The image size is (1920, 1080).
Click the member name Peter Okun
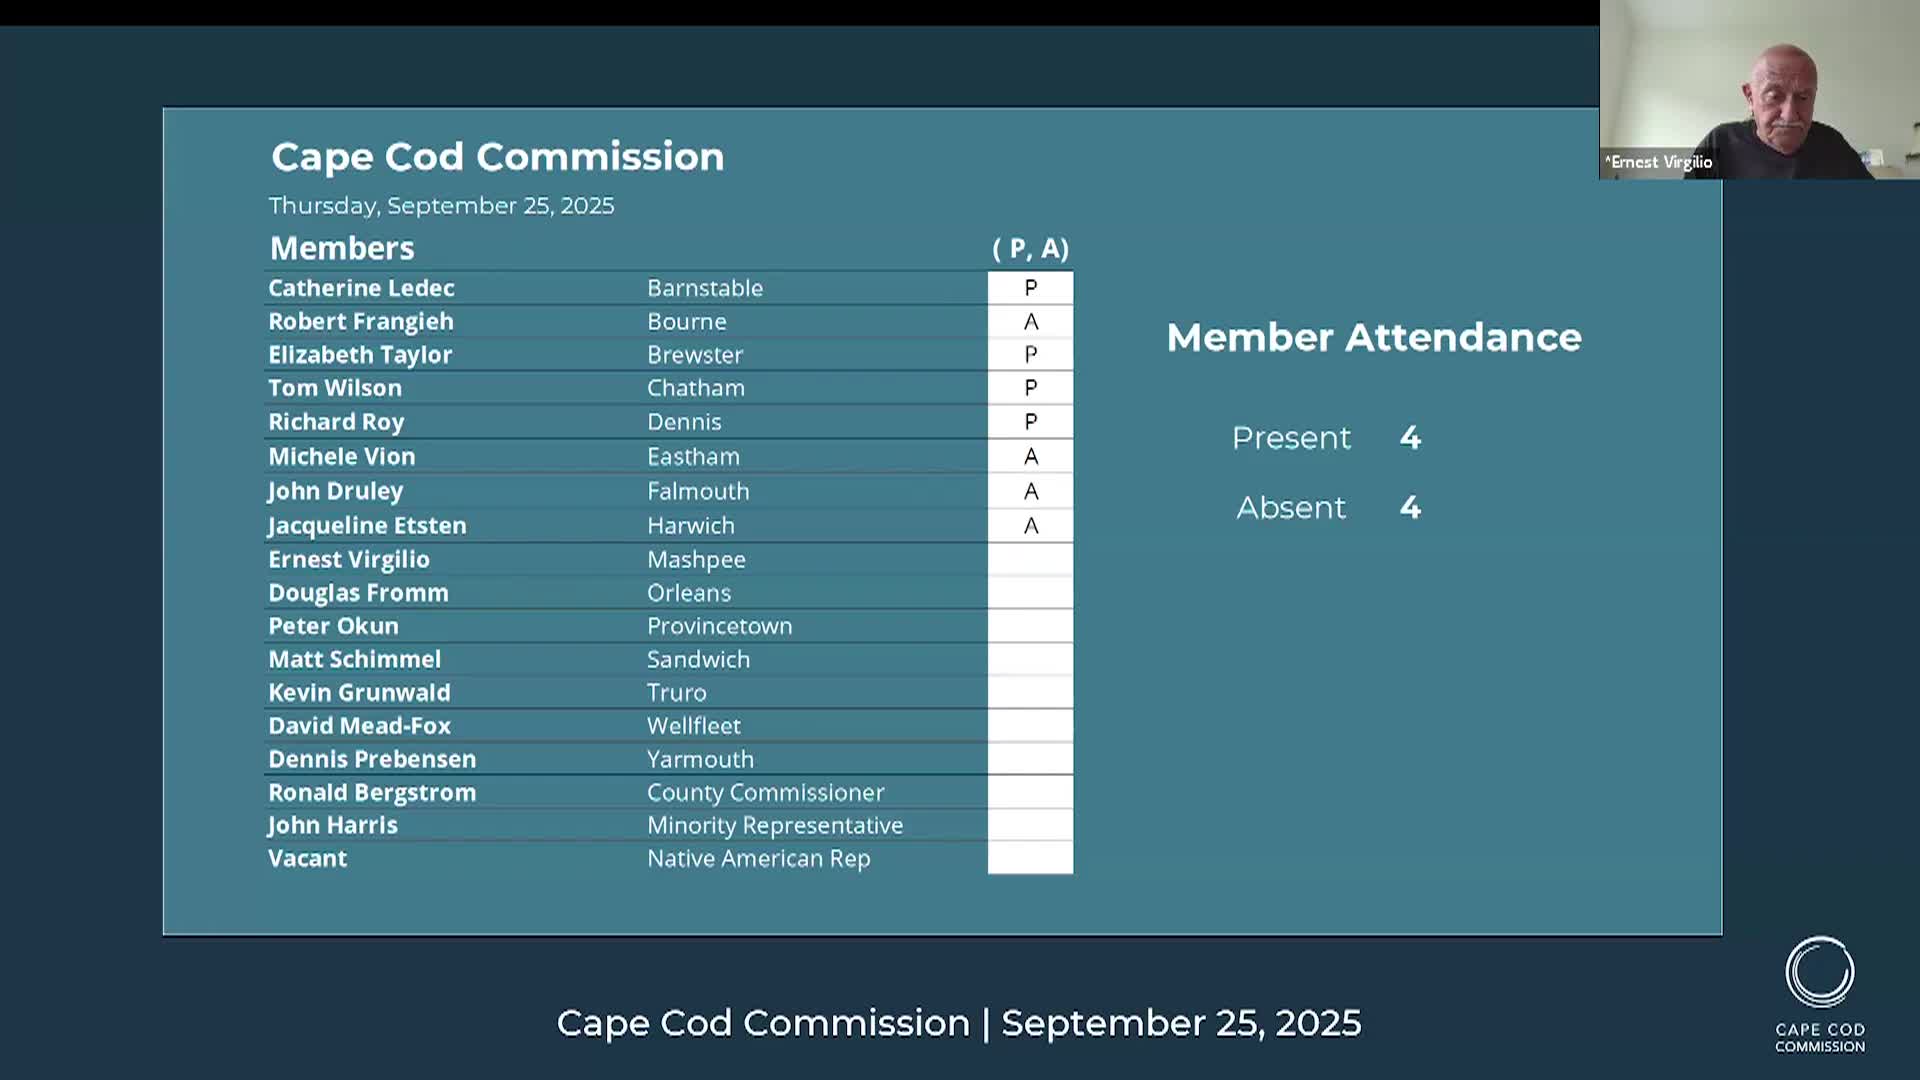click(333, 626)
